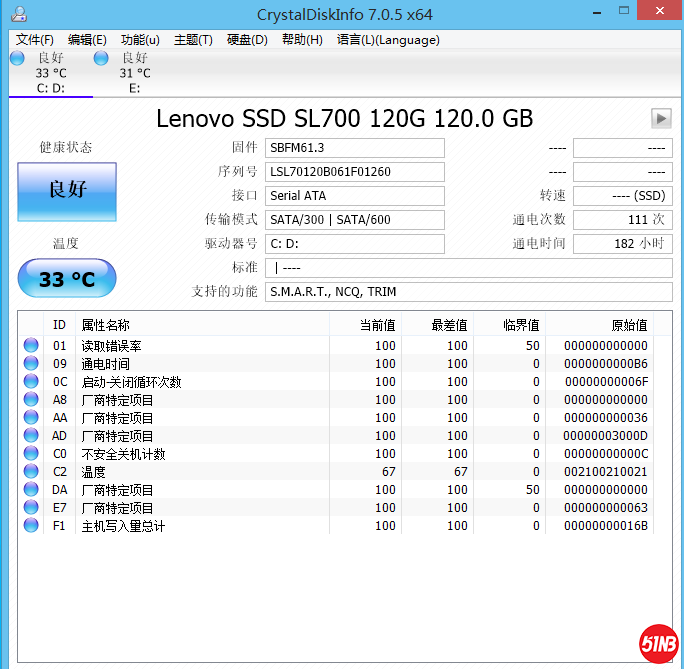Open the 文件(F) menu
The width and height of the screenshot is (684, 669).
[x=35, y=40]
